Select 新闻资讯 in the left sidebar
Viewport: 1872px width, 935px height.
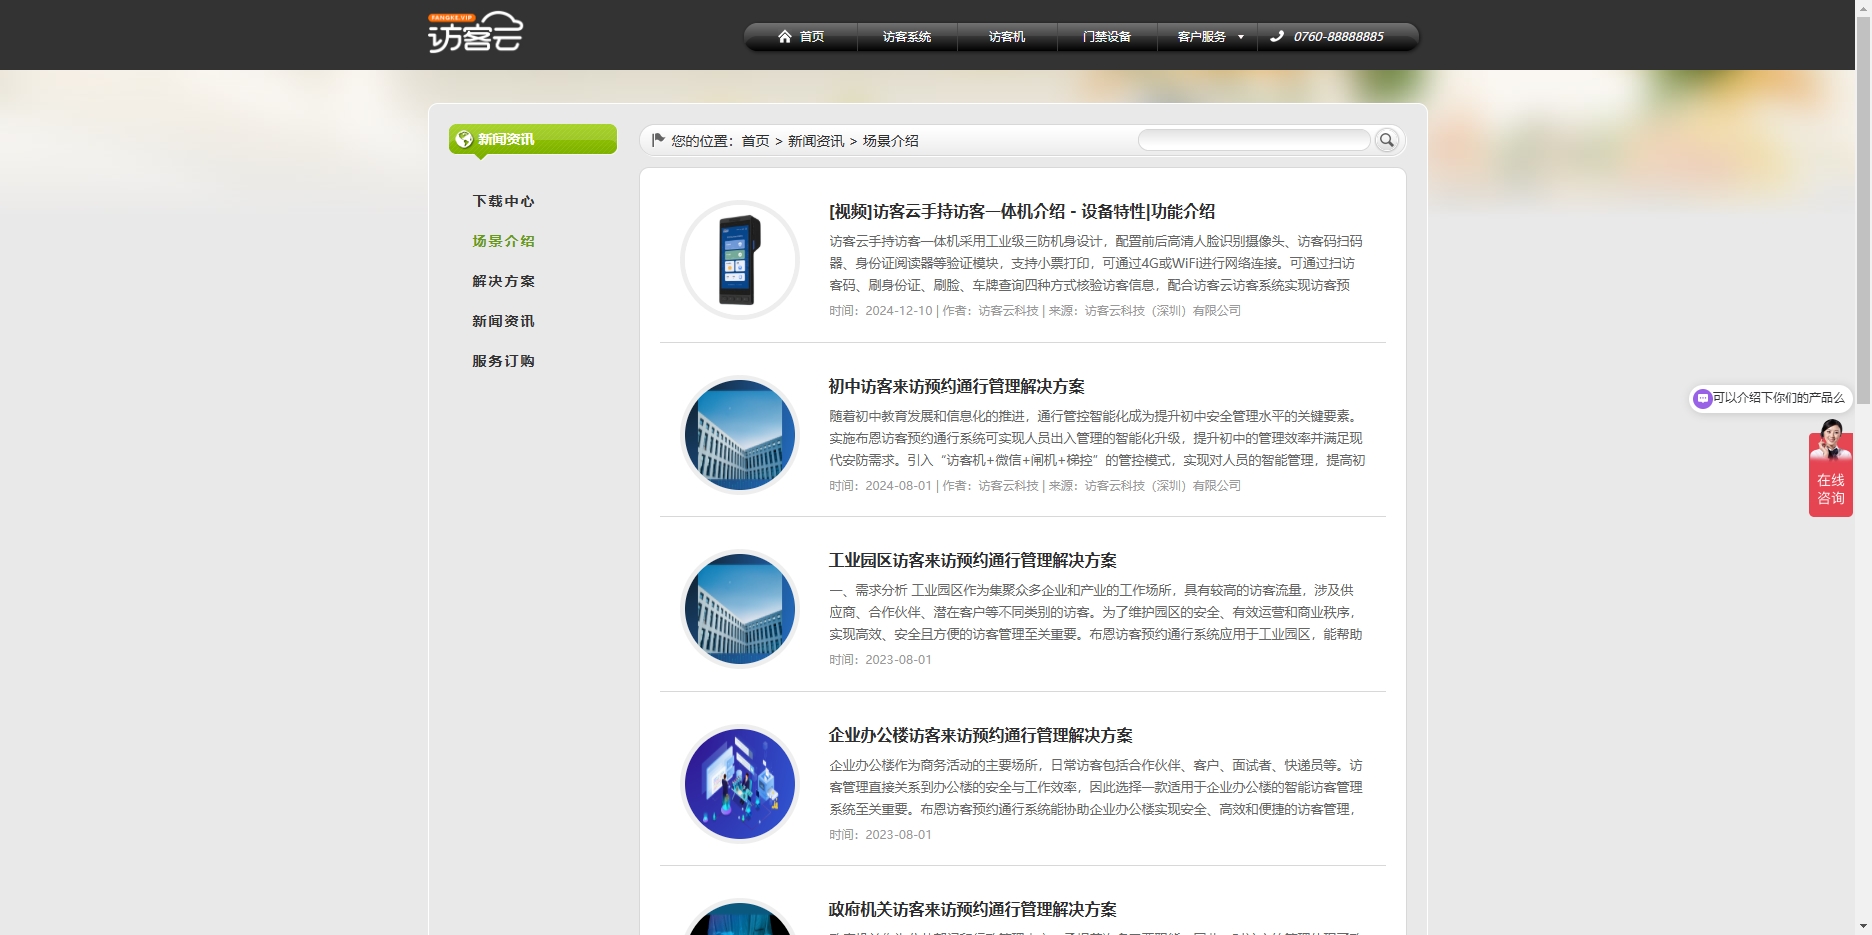point(504,321)
